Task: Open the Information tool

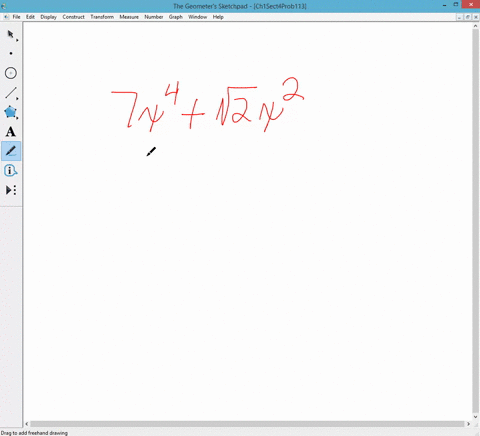Action: point(11,171)
